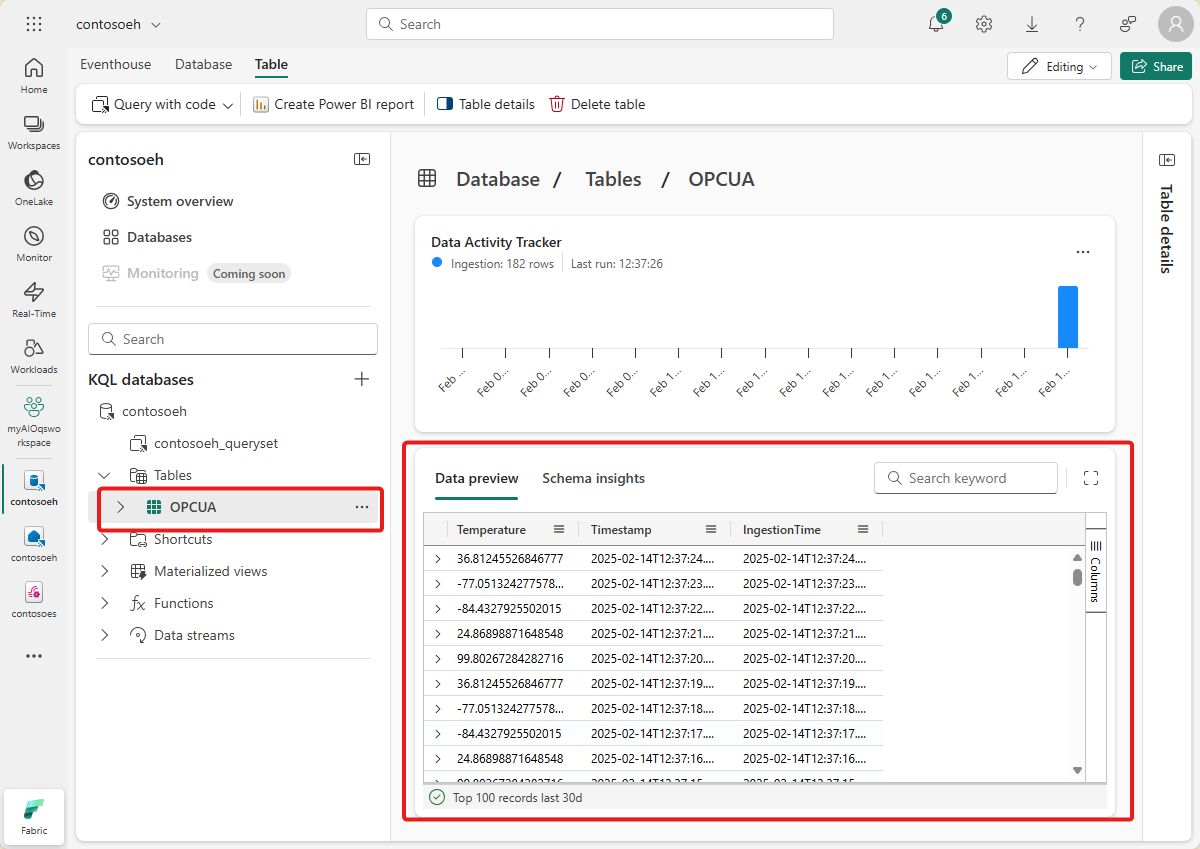
Task: Open the Temperature column menu
Action: click(558, 529)
